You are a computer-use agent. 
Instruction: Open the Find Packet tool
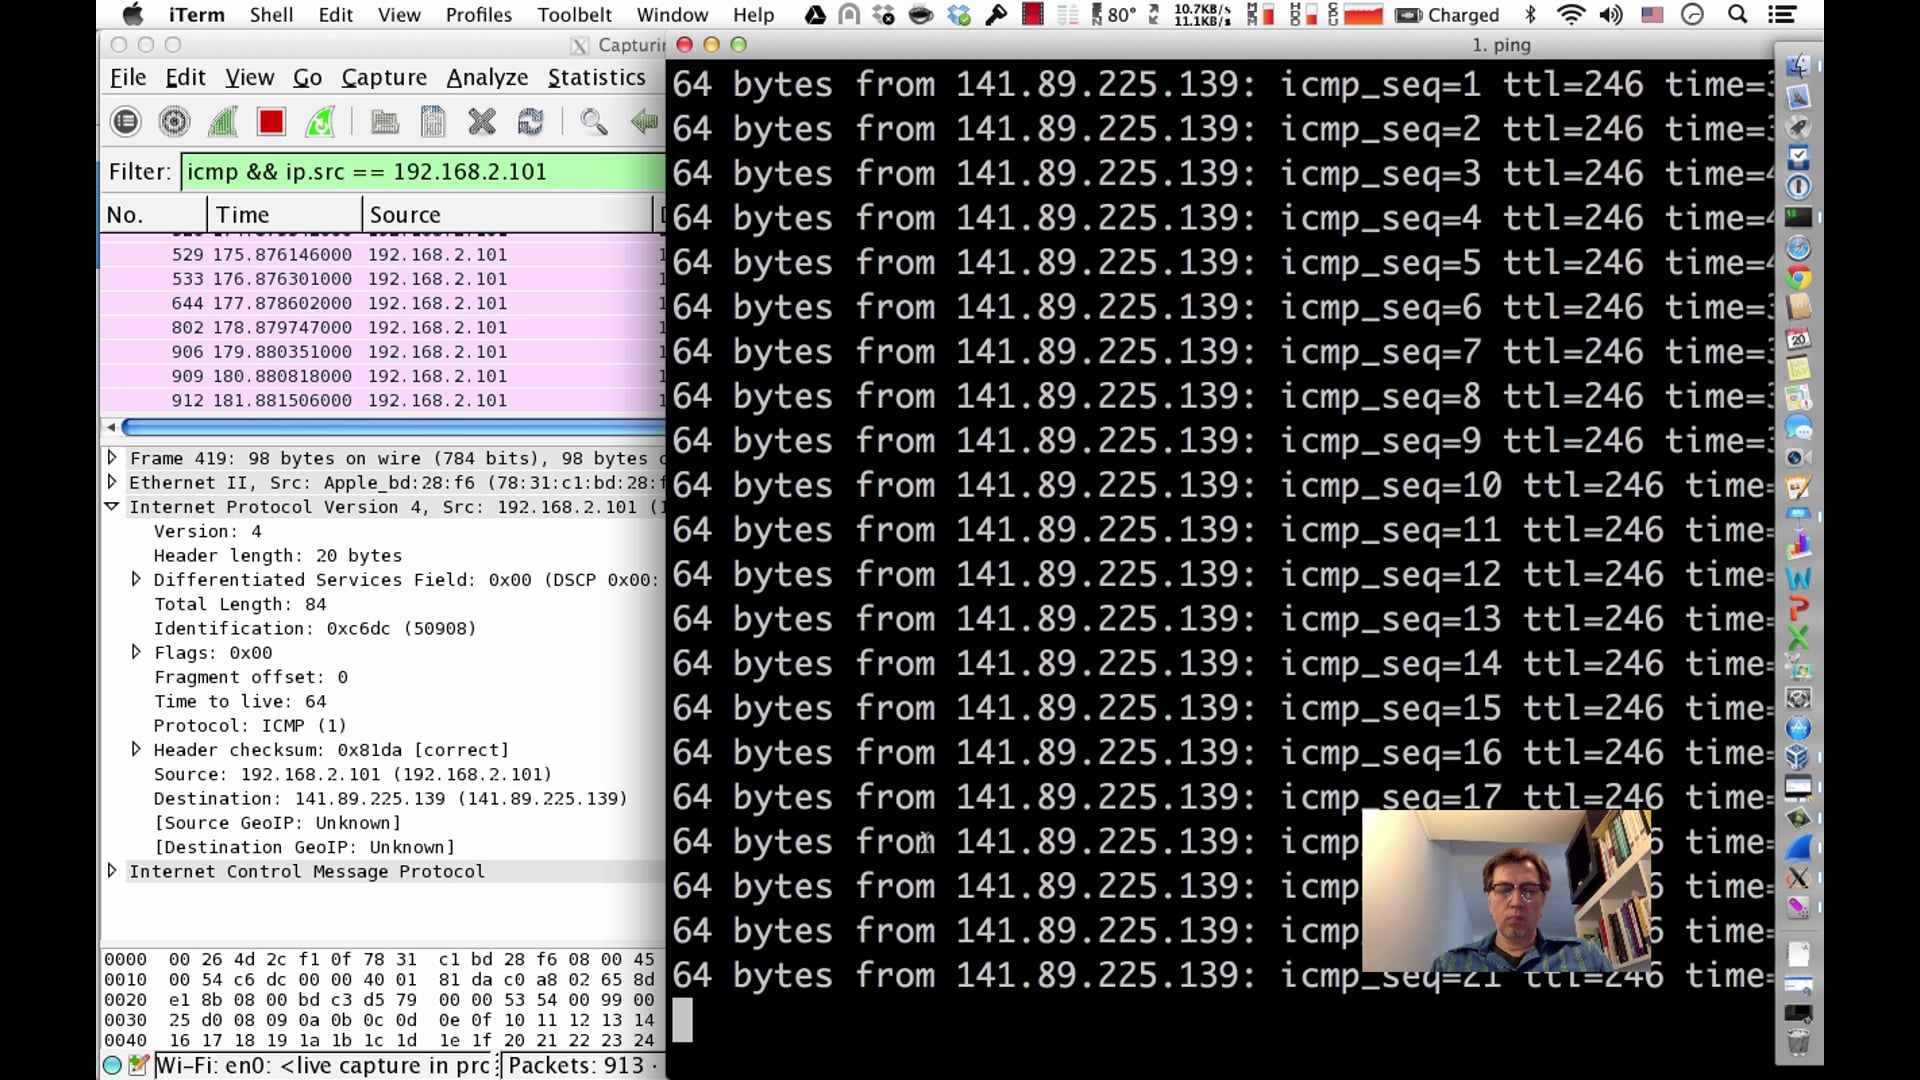pyautogui.click(x=594, y=121)
